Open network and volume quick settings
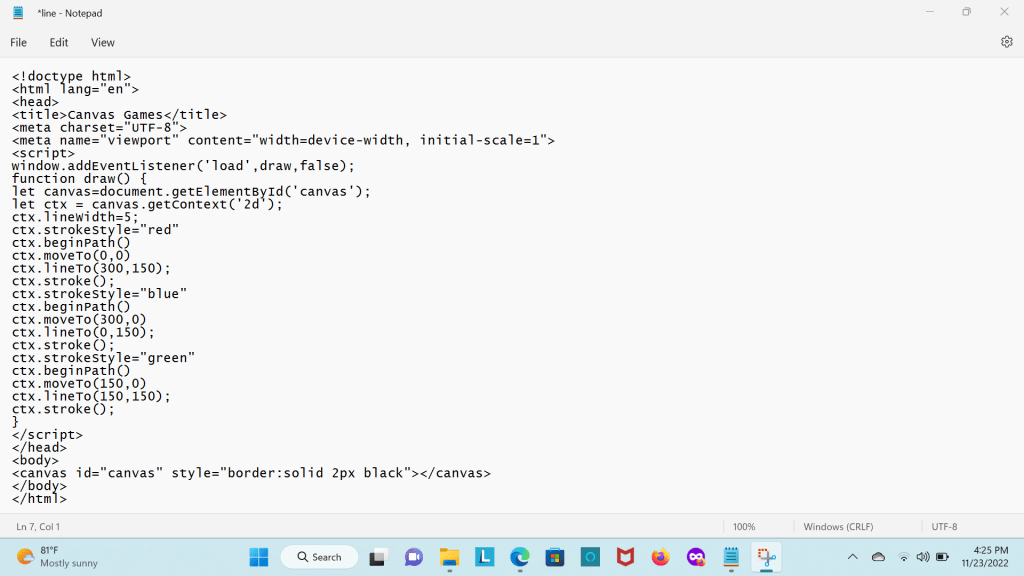 (x=922, y=557)
